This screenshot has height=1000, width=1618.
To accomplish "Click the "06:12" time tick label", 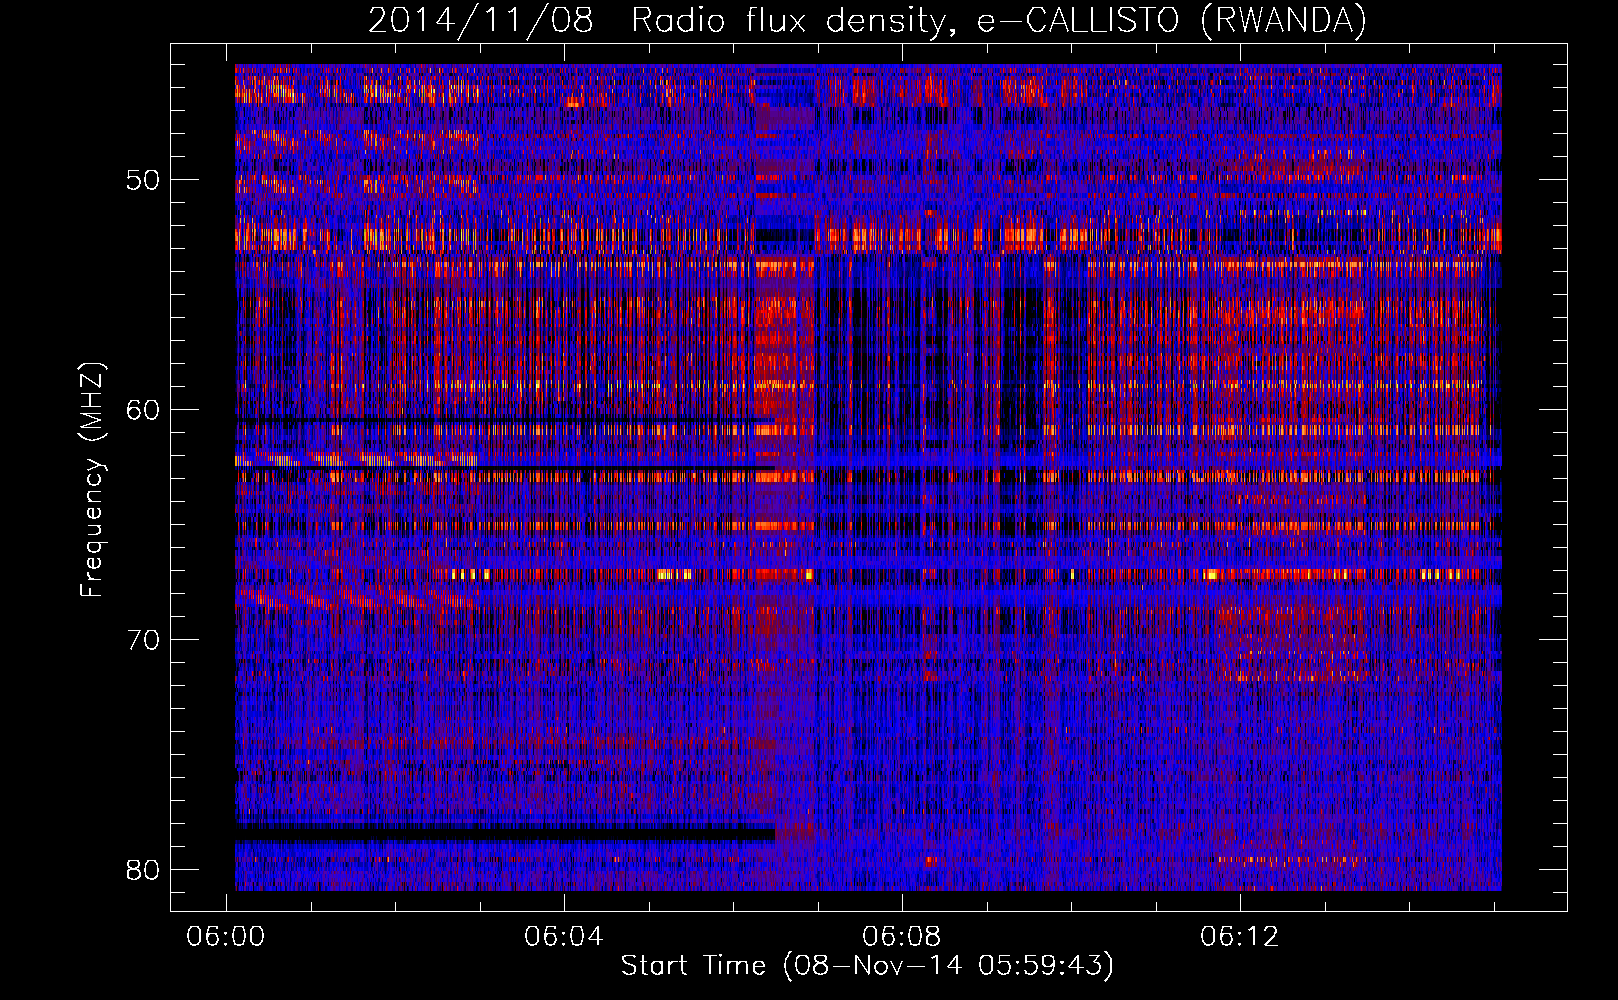I will click(1240, 936).
